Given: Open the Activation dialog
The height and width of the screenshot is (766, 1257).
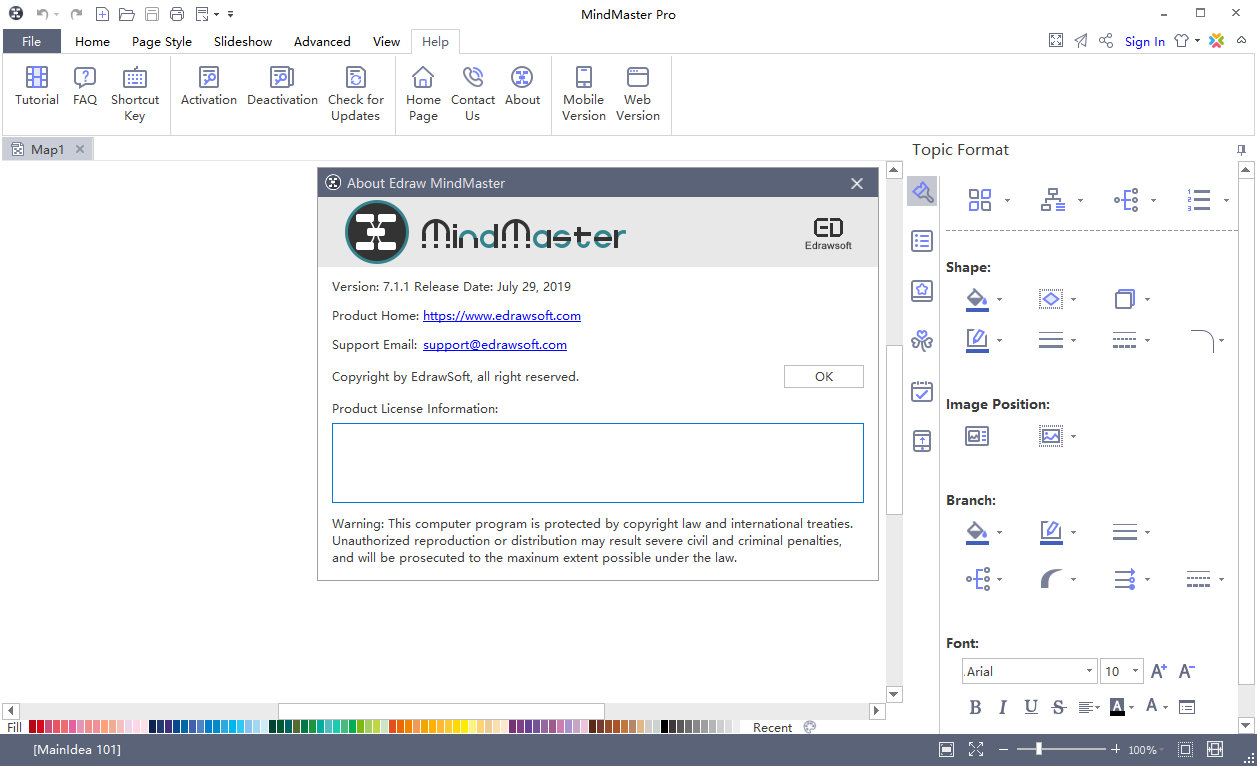Looking at the screenshot, I should click(x=209, y=87).
